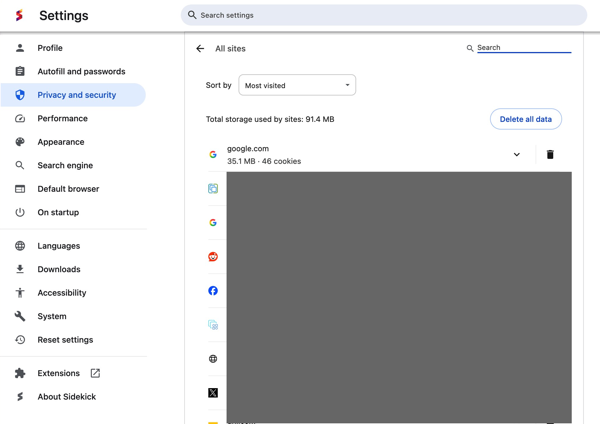Screen dimensions: 600x424
Task: Click the Delete all data button
Action: (526, 119)
